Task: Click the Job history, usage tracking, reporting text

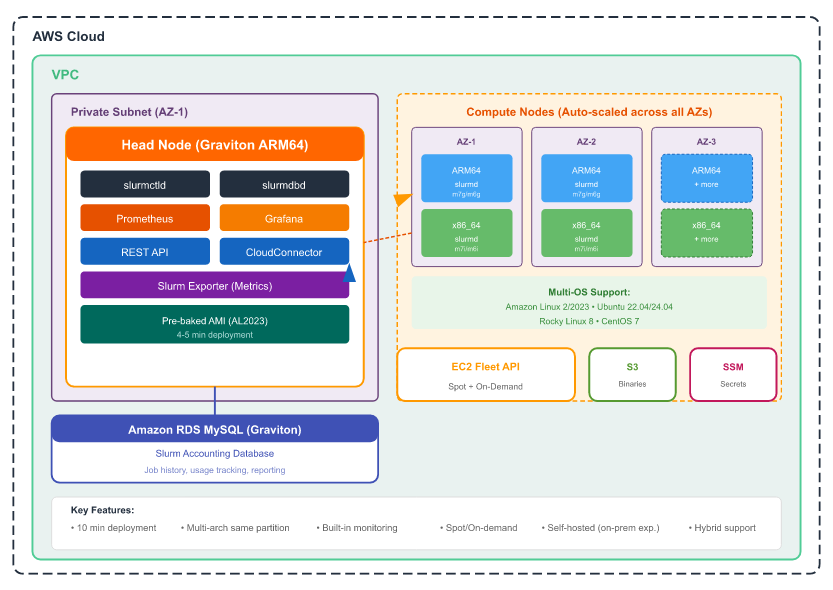Action: pyautogui.click(x=215, y=470)
